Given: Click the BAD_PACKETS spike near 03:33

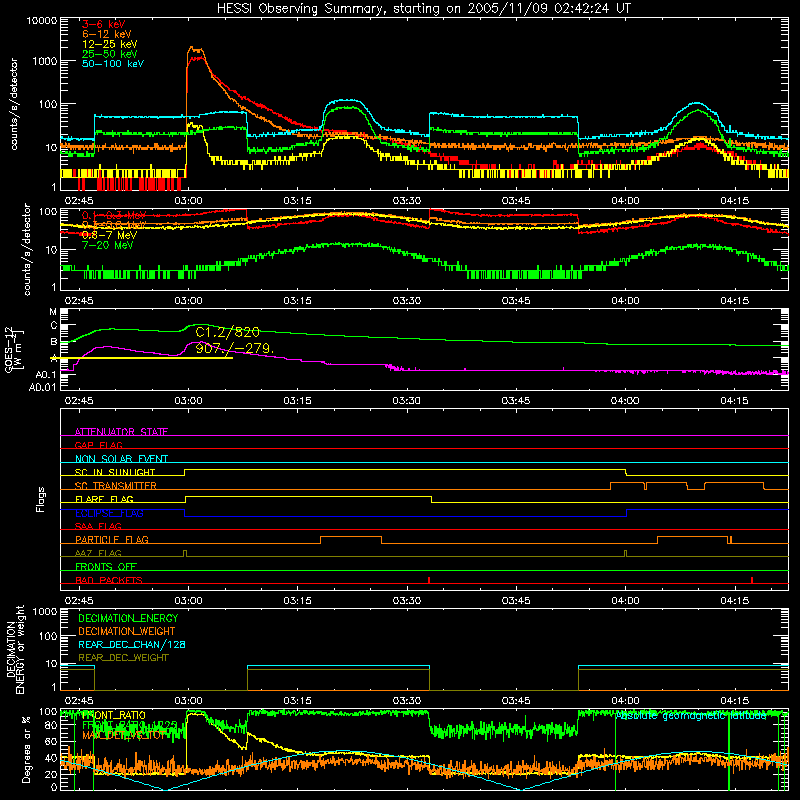Looking at the screenshot, I should [429, 580].
